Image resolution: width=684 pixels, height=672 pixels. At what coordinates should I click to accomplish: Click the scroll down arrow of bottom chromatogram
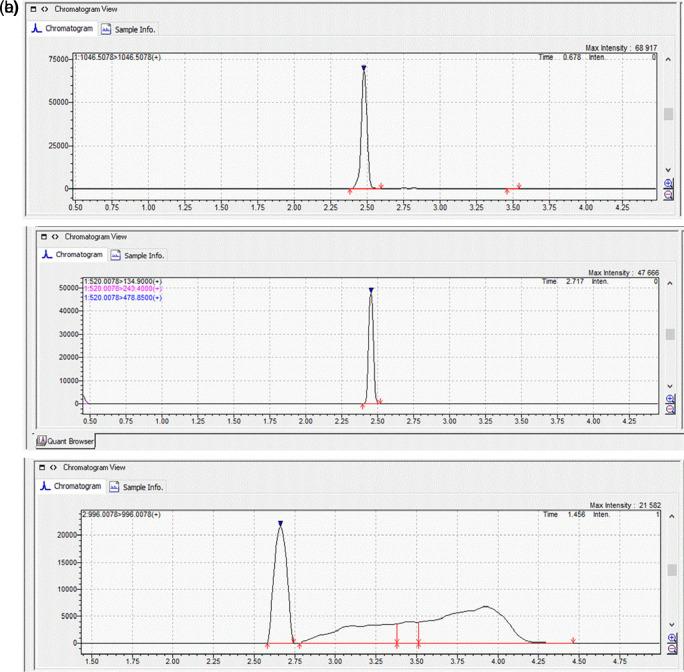671,625
